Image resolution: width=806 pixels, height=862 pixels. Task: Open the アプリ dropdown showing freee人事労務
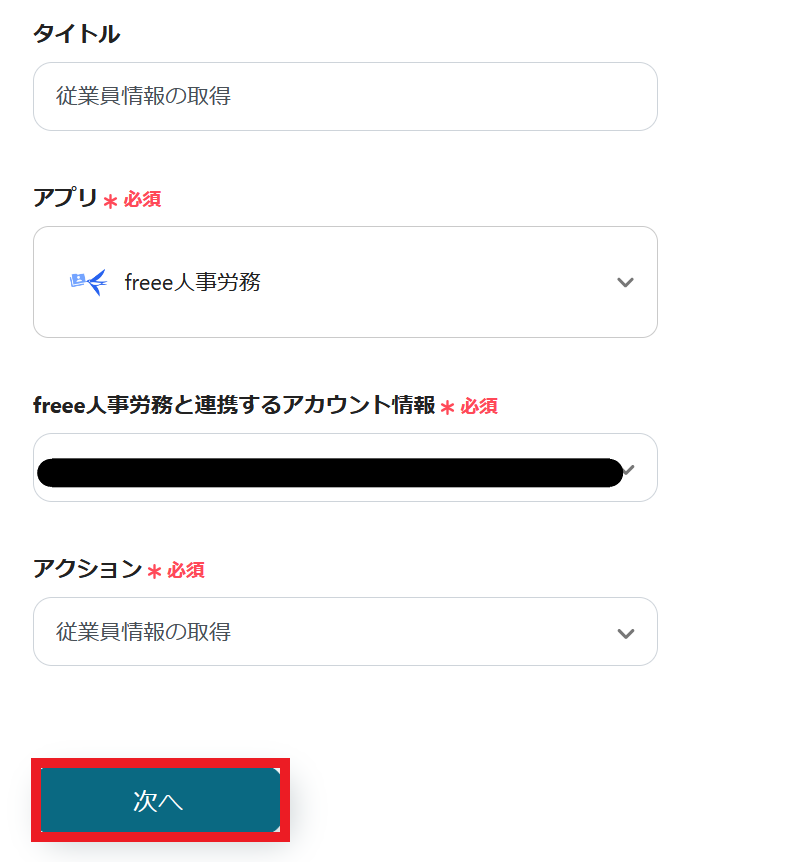345,283
